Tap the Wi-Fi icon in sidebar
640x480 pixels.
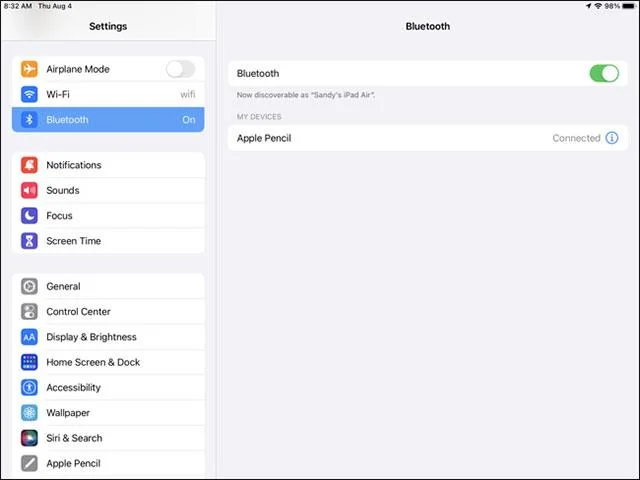click(29, 94)
